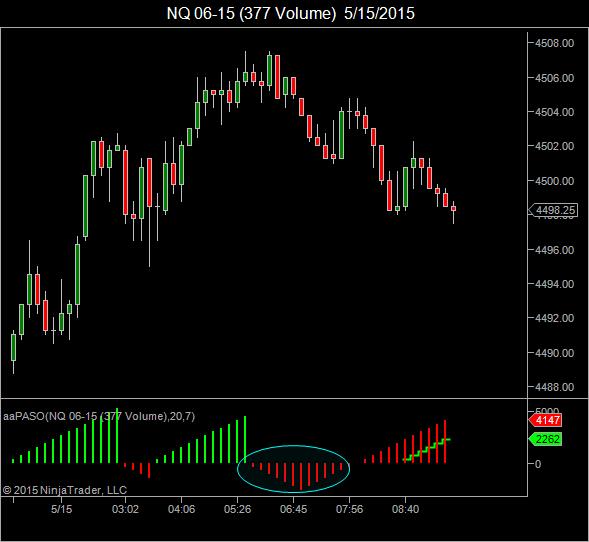Click the 07:56 time axis label
This screenshot has width=589, height=542.
349,509
